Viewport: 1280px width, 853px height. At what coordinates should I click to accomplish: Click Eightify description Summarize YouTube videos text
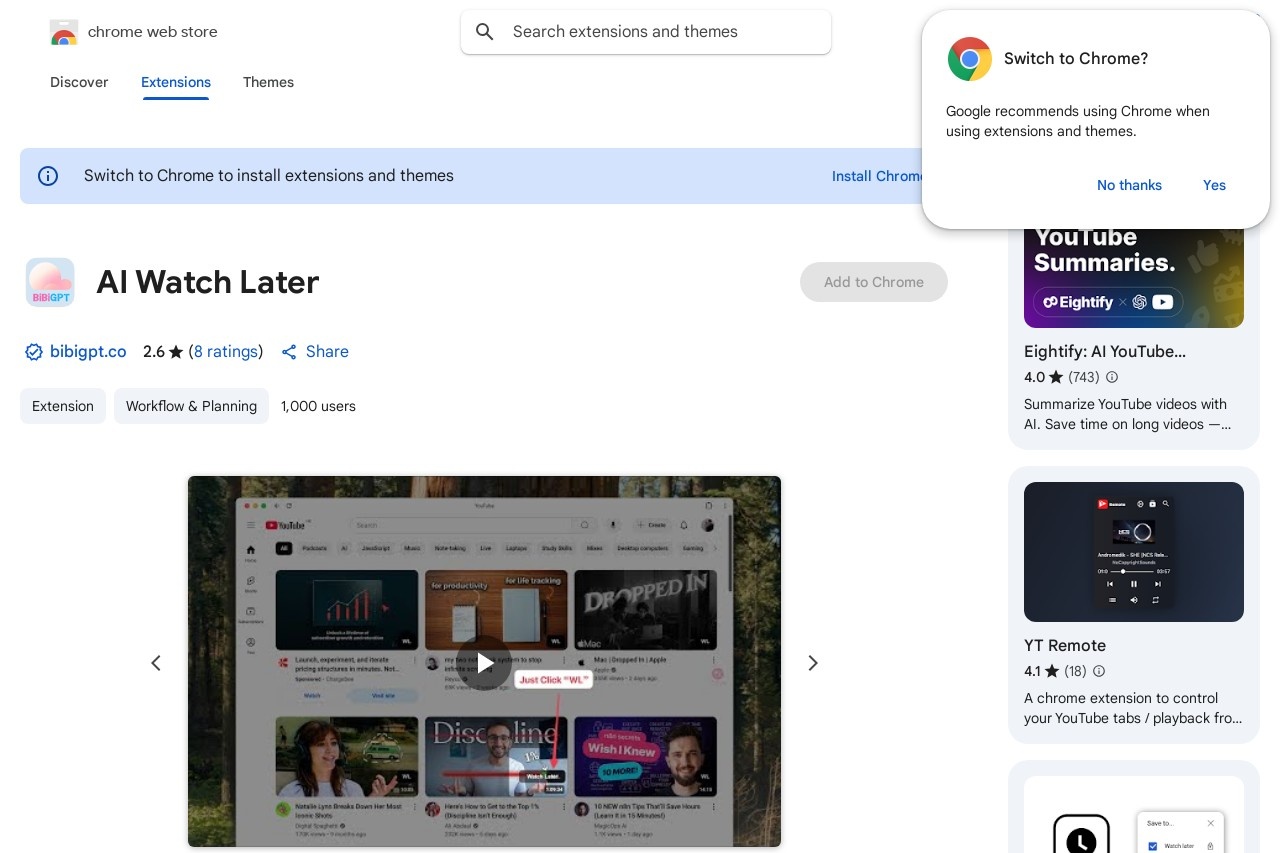coord(1127,414)
